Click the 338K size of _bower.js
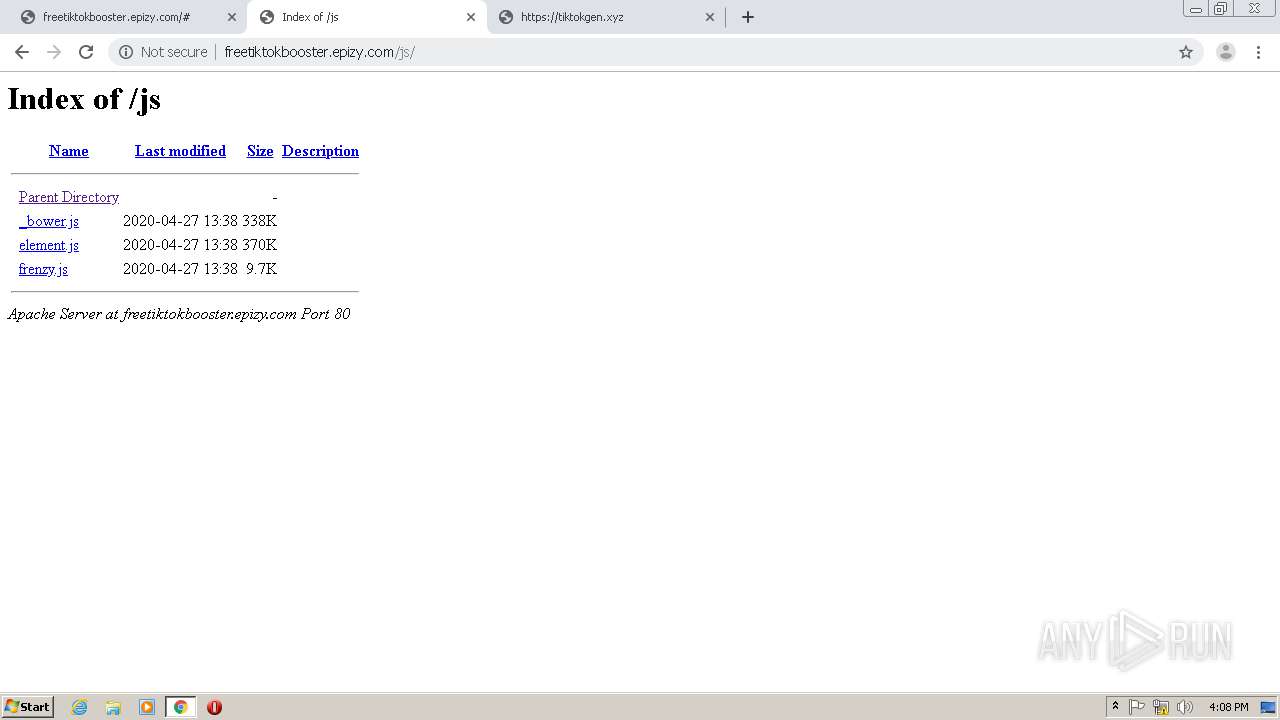1280x720 pixels. 260,221
